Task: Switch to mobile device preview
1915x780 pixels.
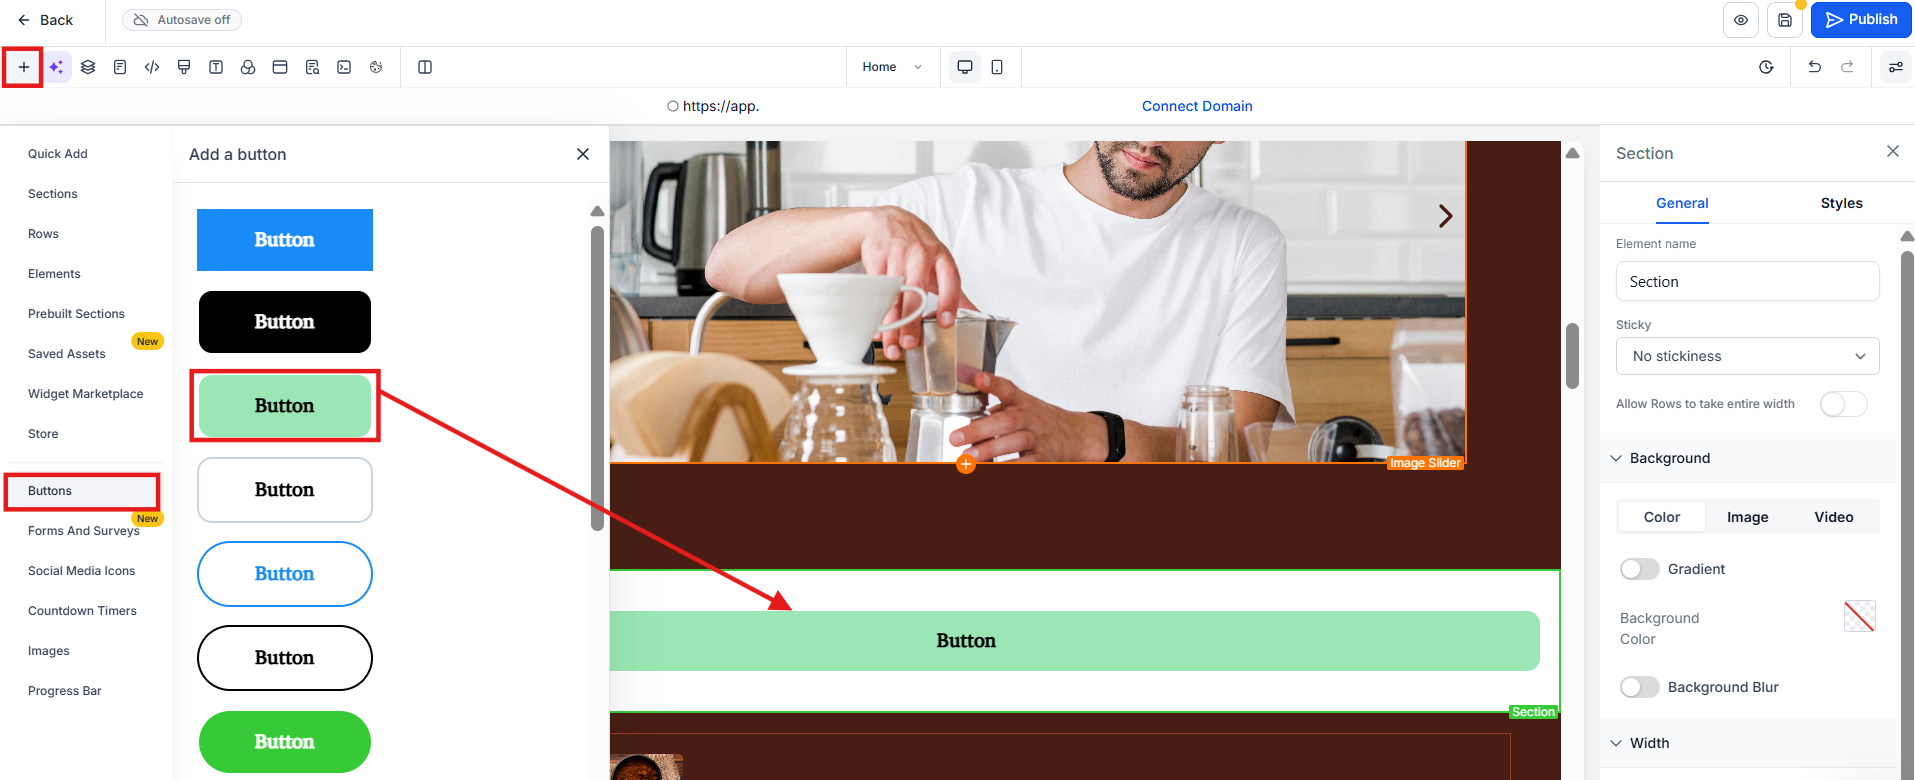Action: [997, 67]
